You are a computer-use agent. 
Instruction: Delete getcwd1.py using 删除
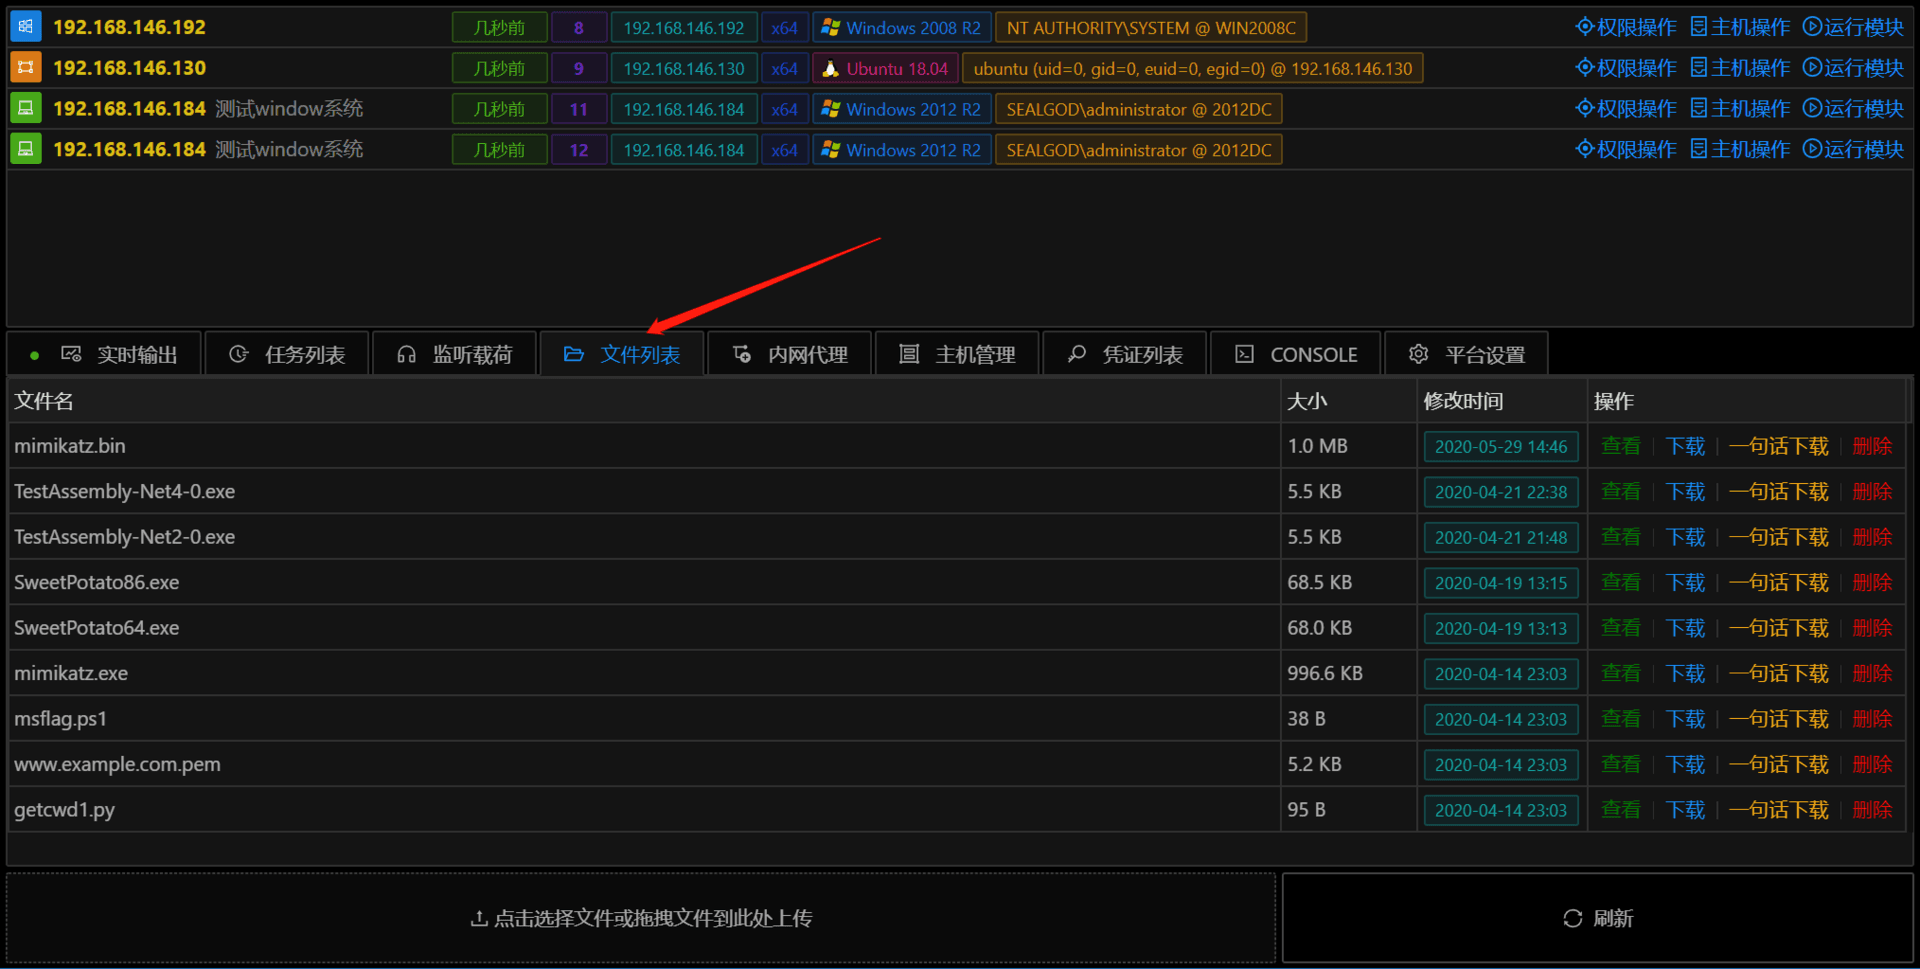1872,810
